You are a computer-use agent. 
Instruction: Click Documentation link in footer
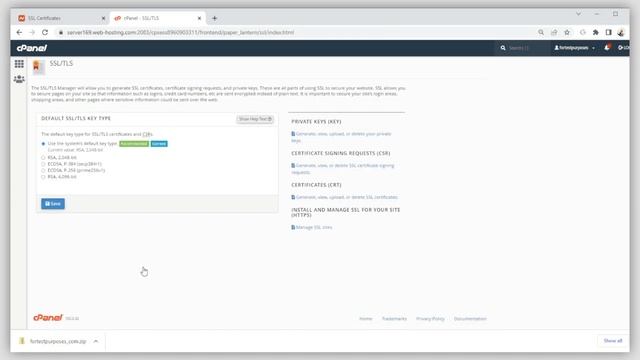coord(470,318)
